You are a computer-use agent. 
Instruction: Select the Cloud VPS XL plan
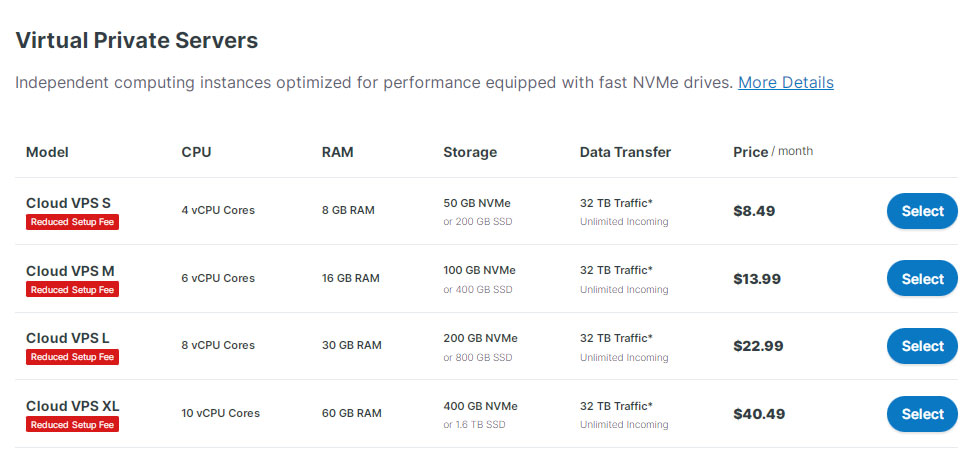tap(922, 414)
